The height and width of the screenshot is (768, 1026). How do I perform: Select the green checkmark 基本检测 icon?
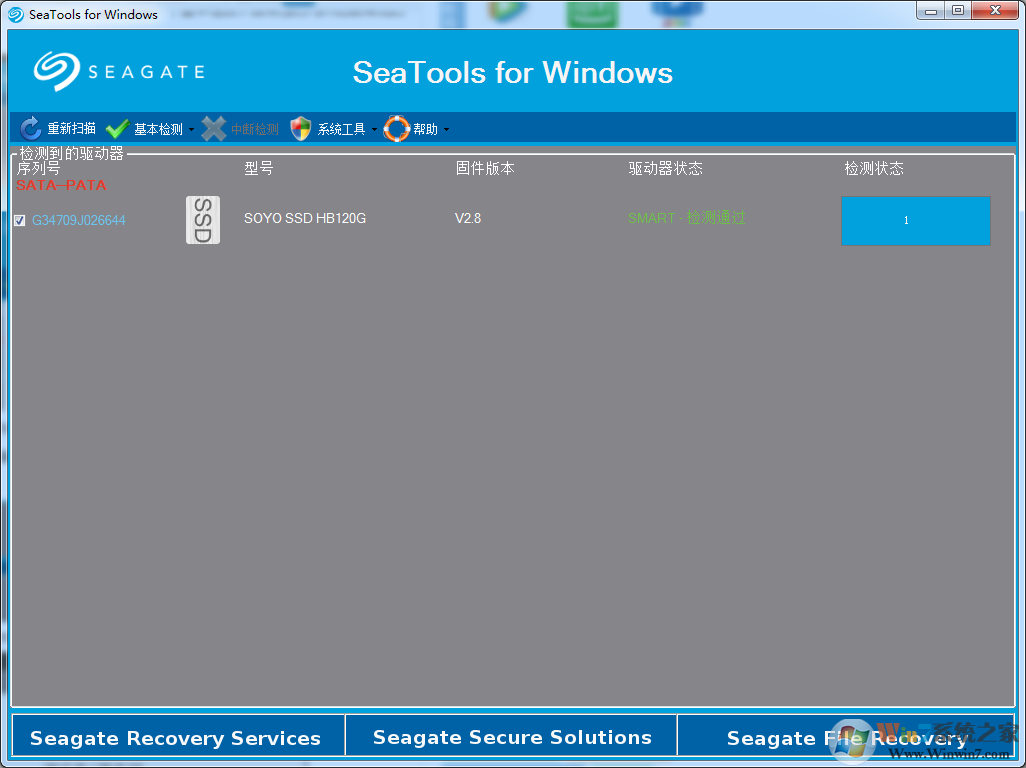[x=117, y=128]
